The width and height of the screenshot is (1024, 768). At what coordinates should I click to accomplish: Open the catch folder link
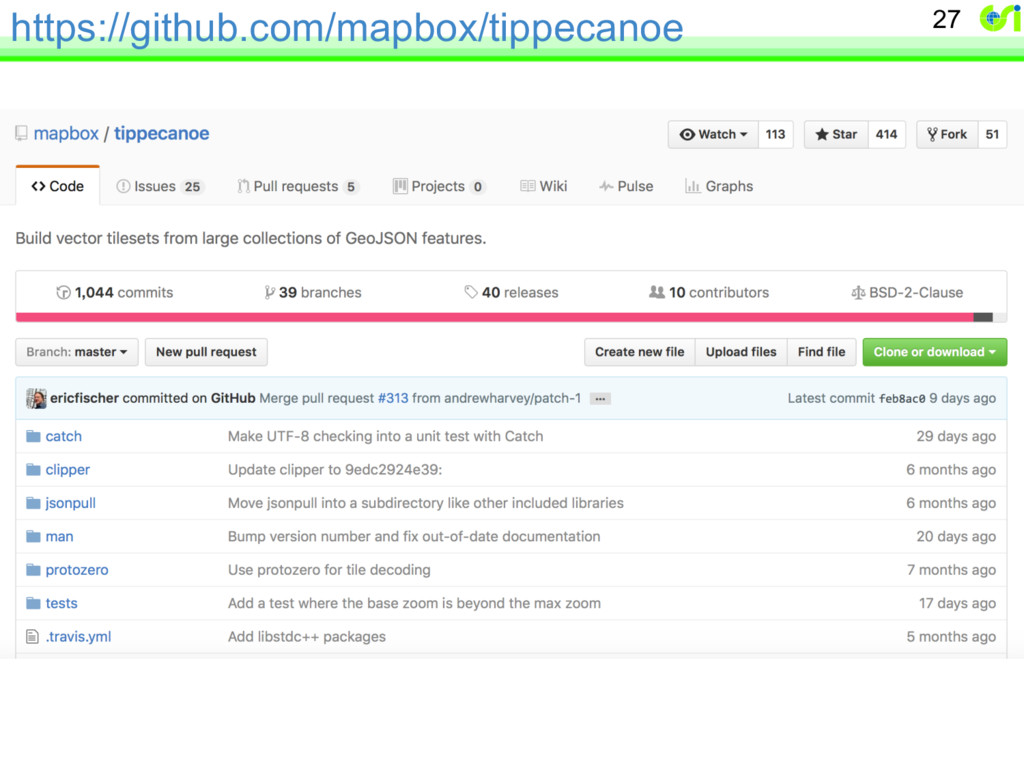pyautogui.click(x=63, y=436)
